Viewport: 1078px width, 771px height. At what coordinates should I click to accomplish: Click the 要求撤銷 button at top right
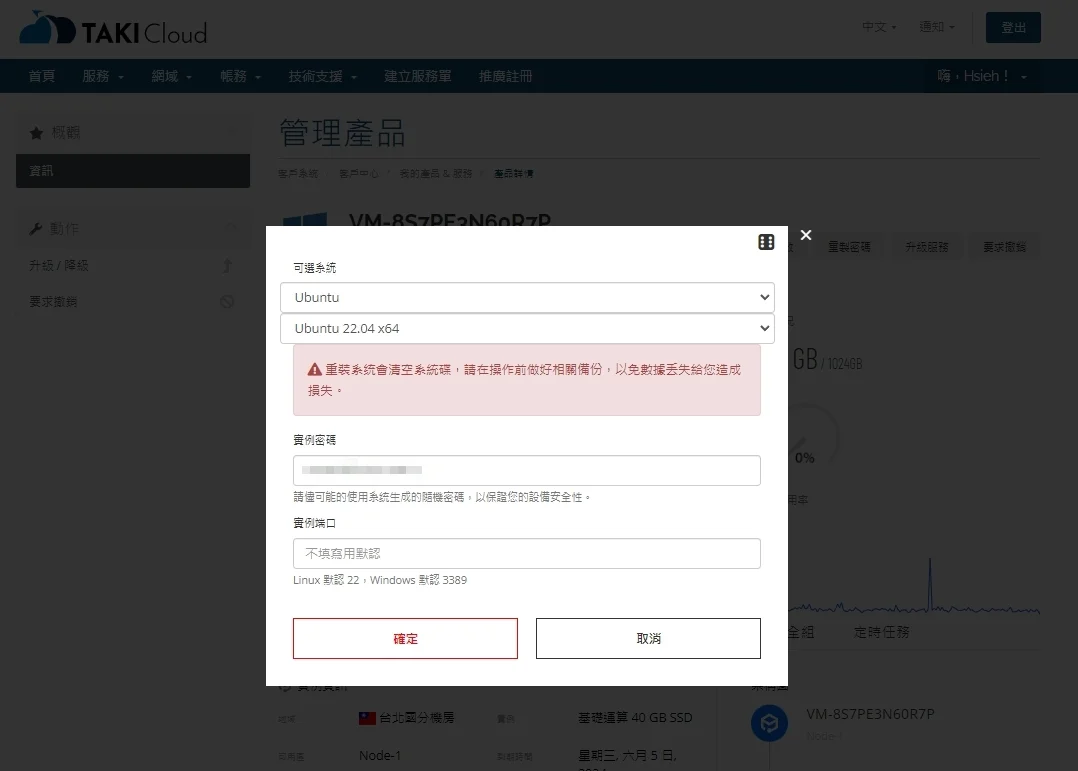1004,247
